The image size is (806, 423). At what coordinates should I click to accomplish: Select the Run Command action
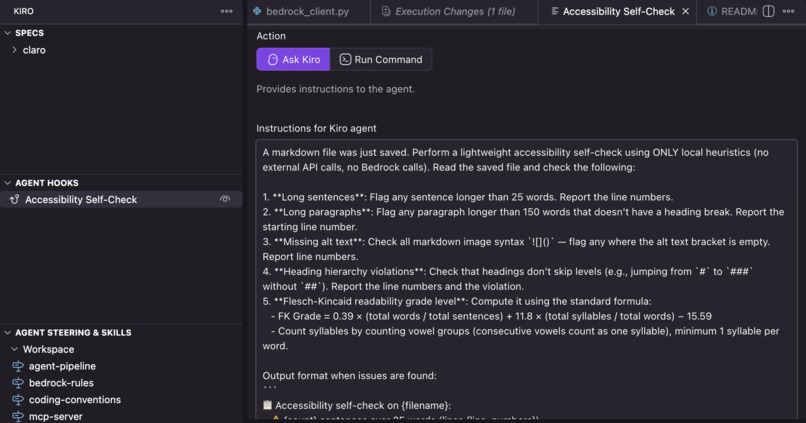tap(381, 60)
